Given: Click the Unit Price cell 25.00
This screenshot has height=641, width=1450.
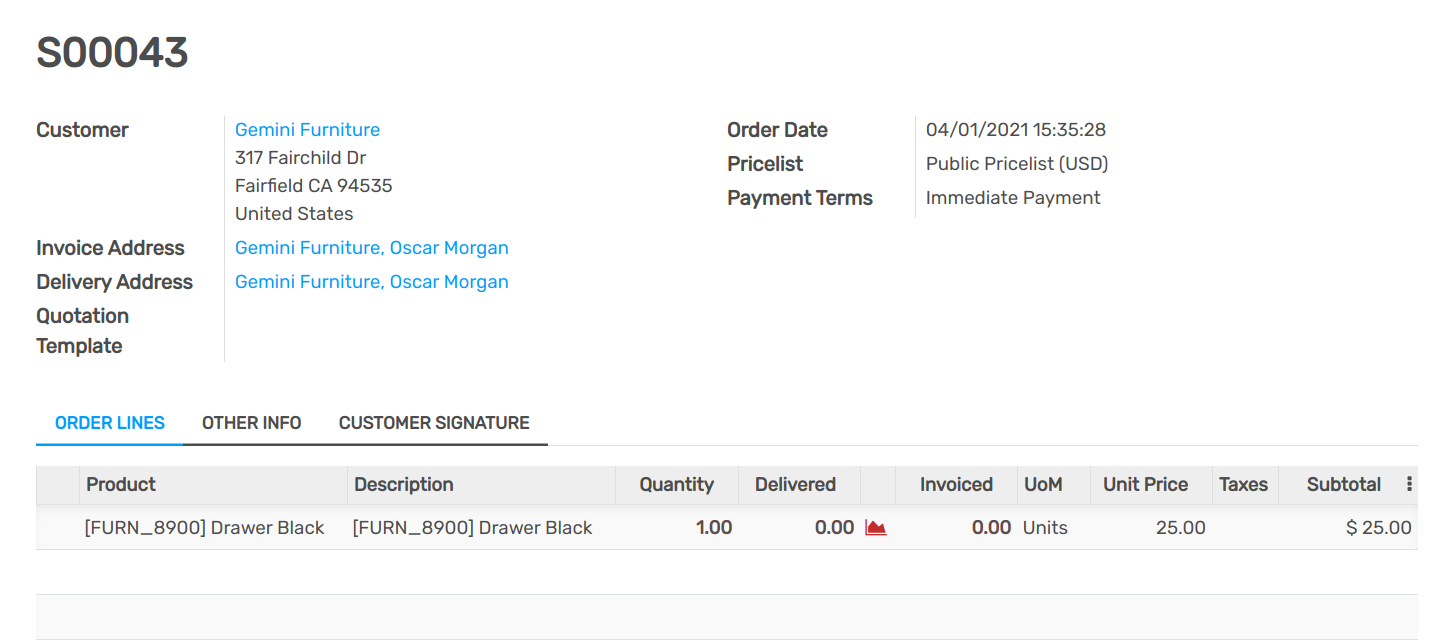Looking at the screenshot, I should [x=1180, y=527].
